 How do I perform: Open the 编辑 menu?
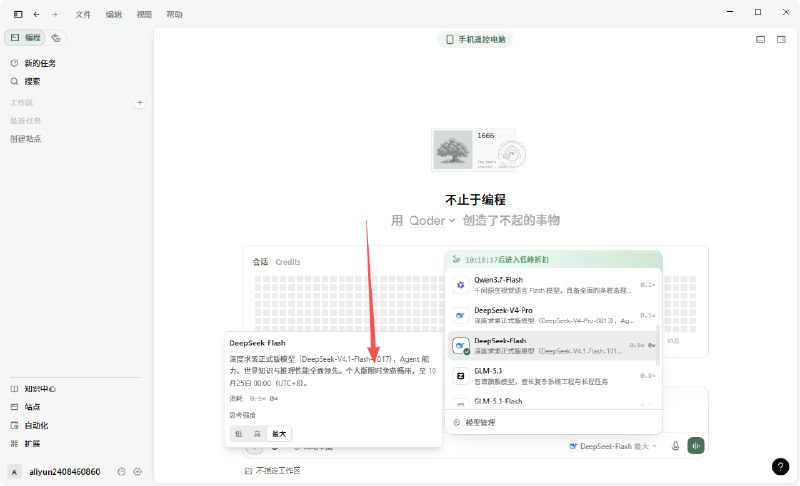coord(114,14)
